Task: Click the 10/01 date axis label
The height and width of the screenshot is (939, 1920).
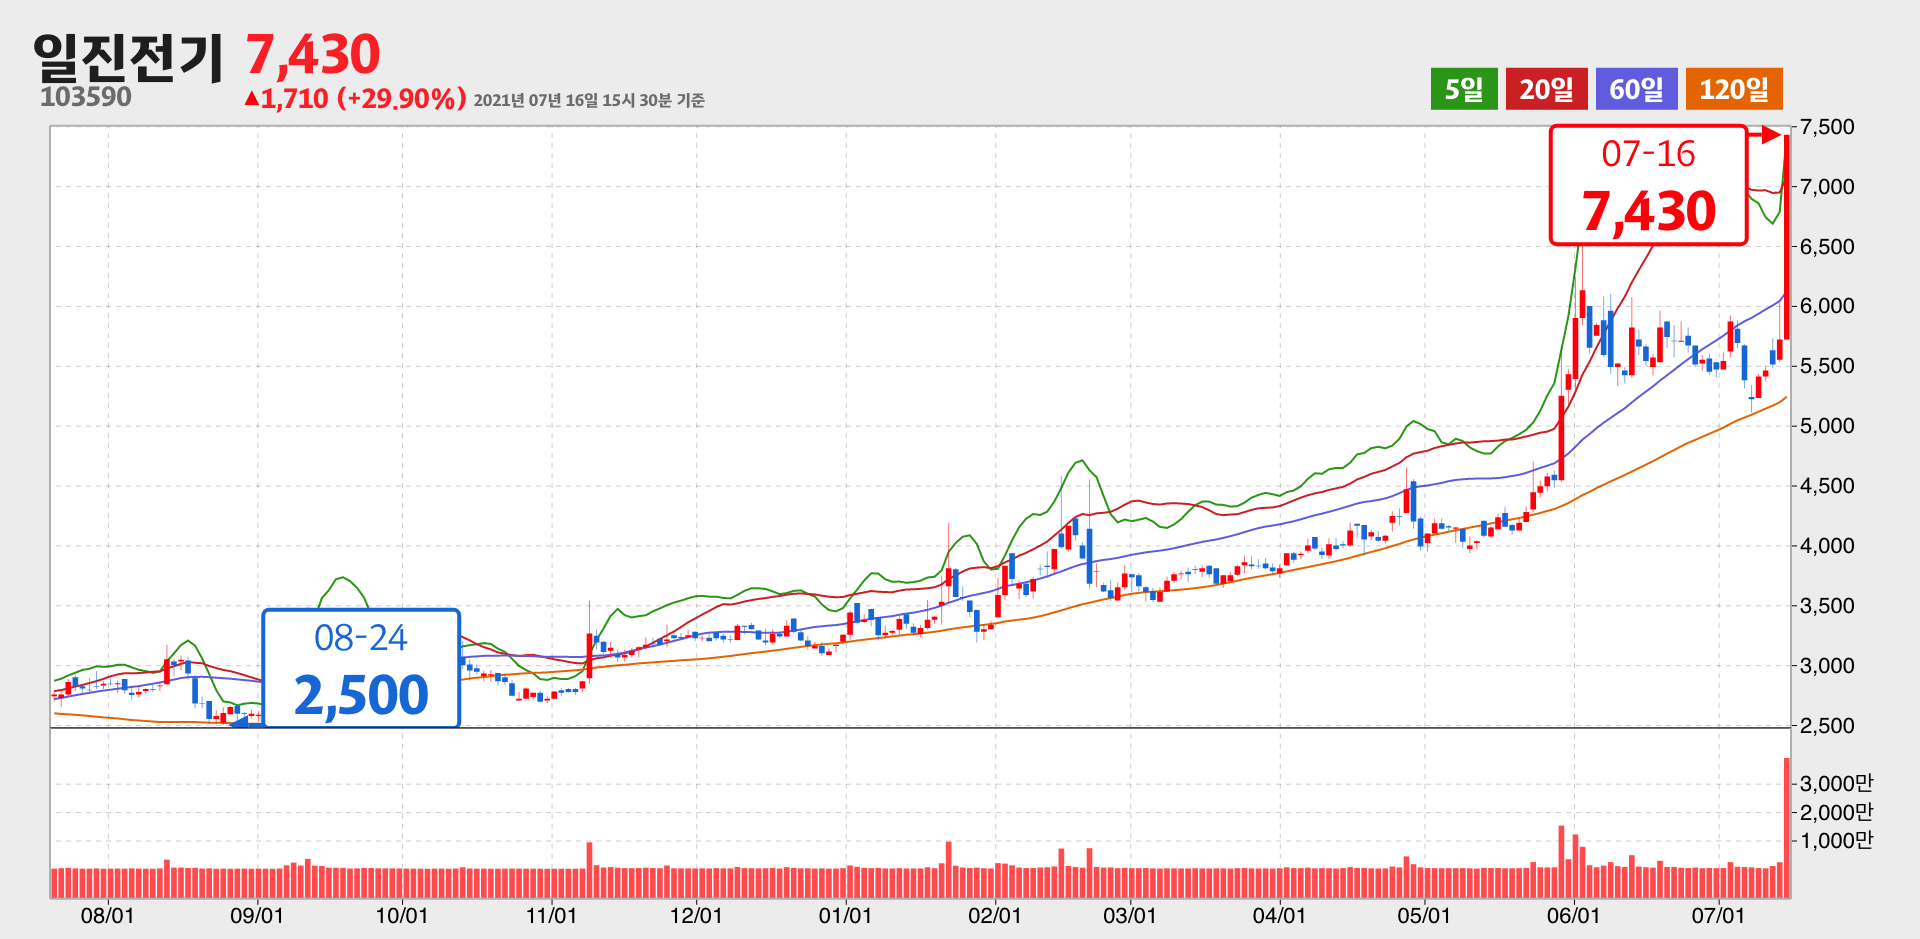Action: [402, 915]
